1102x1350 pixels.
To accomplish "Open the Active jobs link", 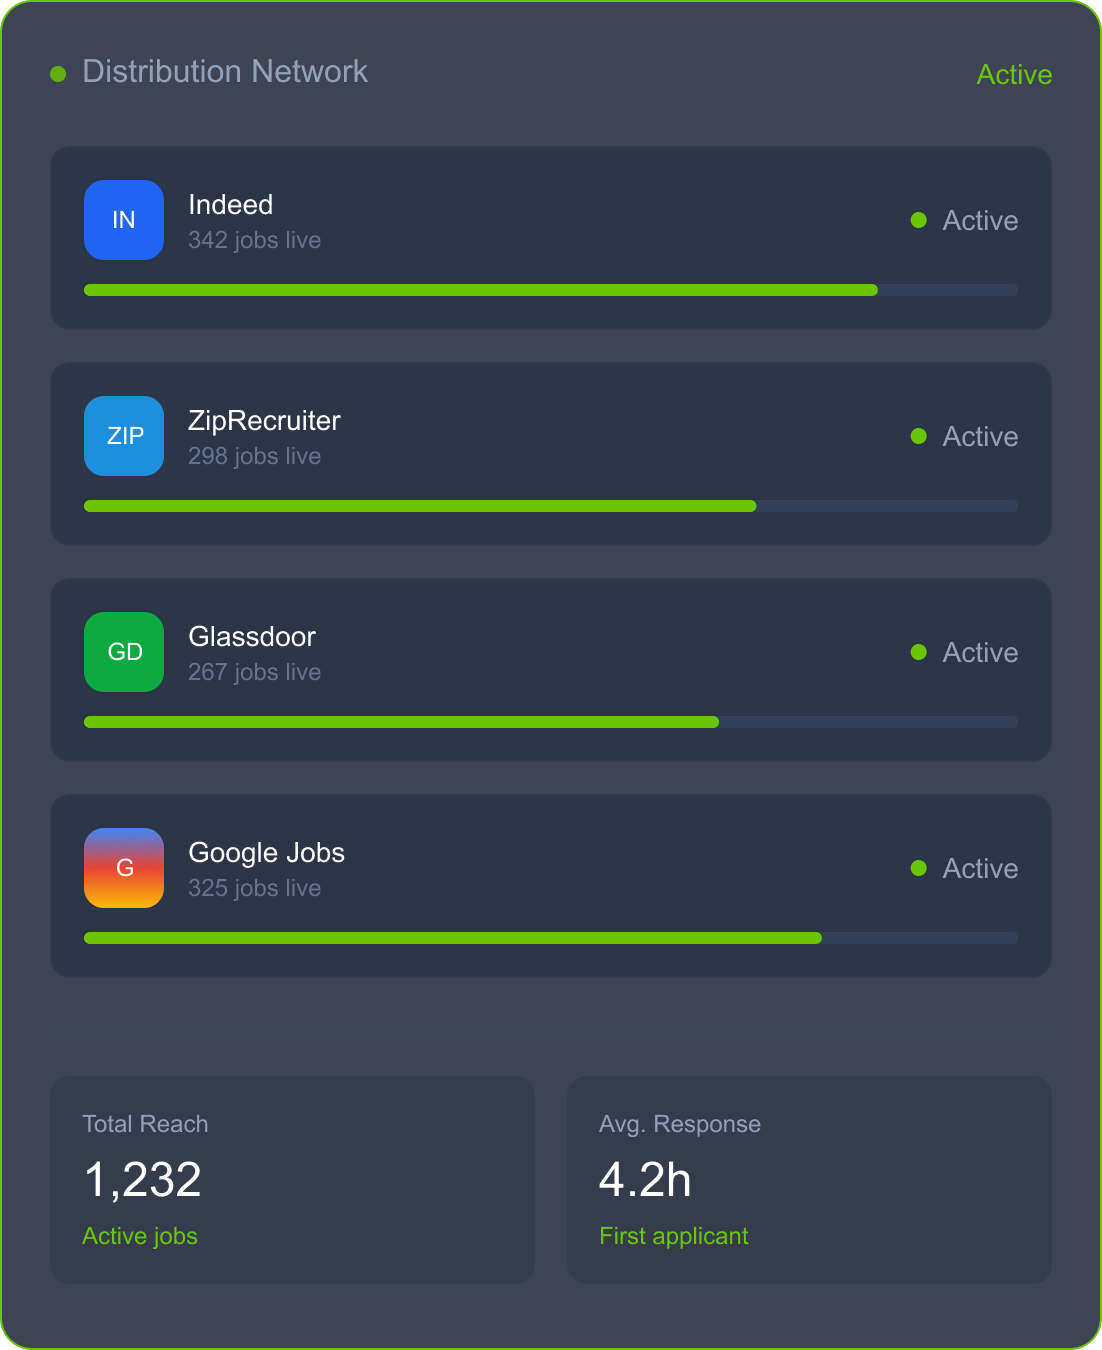I will [x=140, y=1236].
